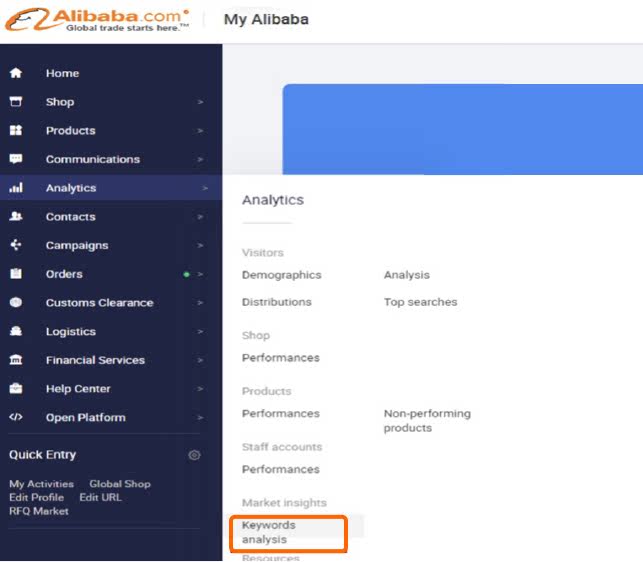Open Edit Profile quick entry
Viewport: 643px width, 562px height.
click(x=36, y=498)
